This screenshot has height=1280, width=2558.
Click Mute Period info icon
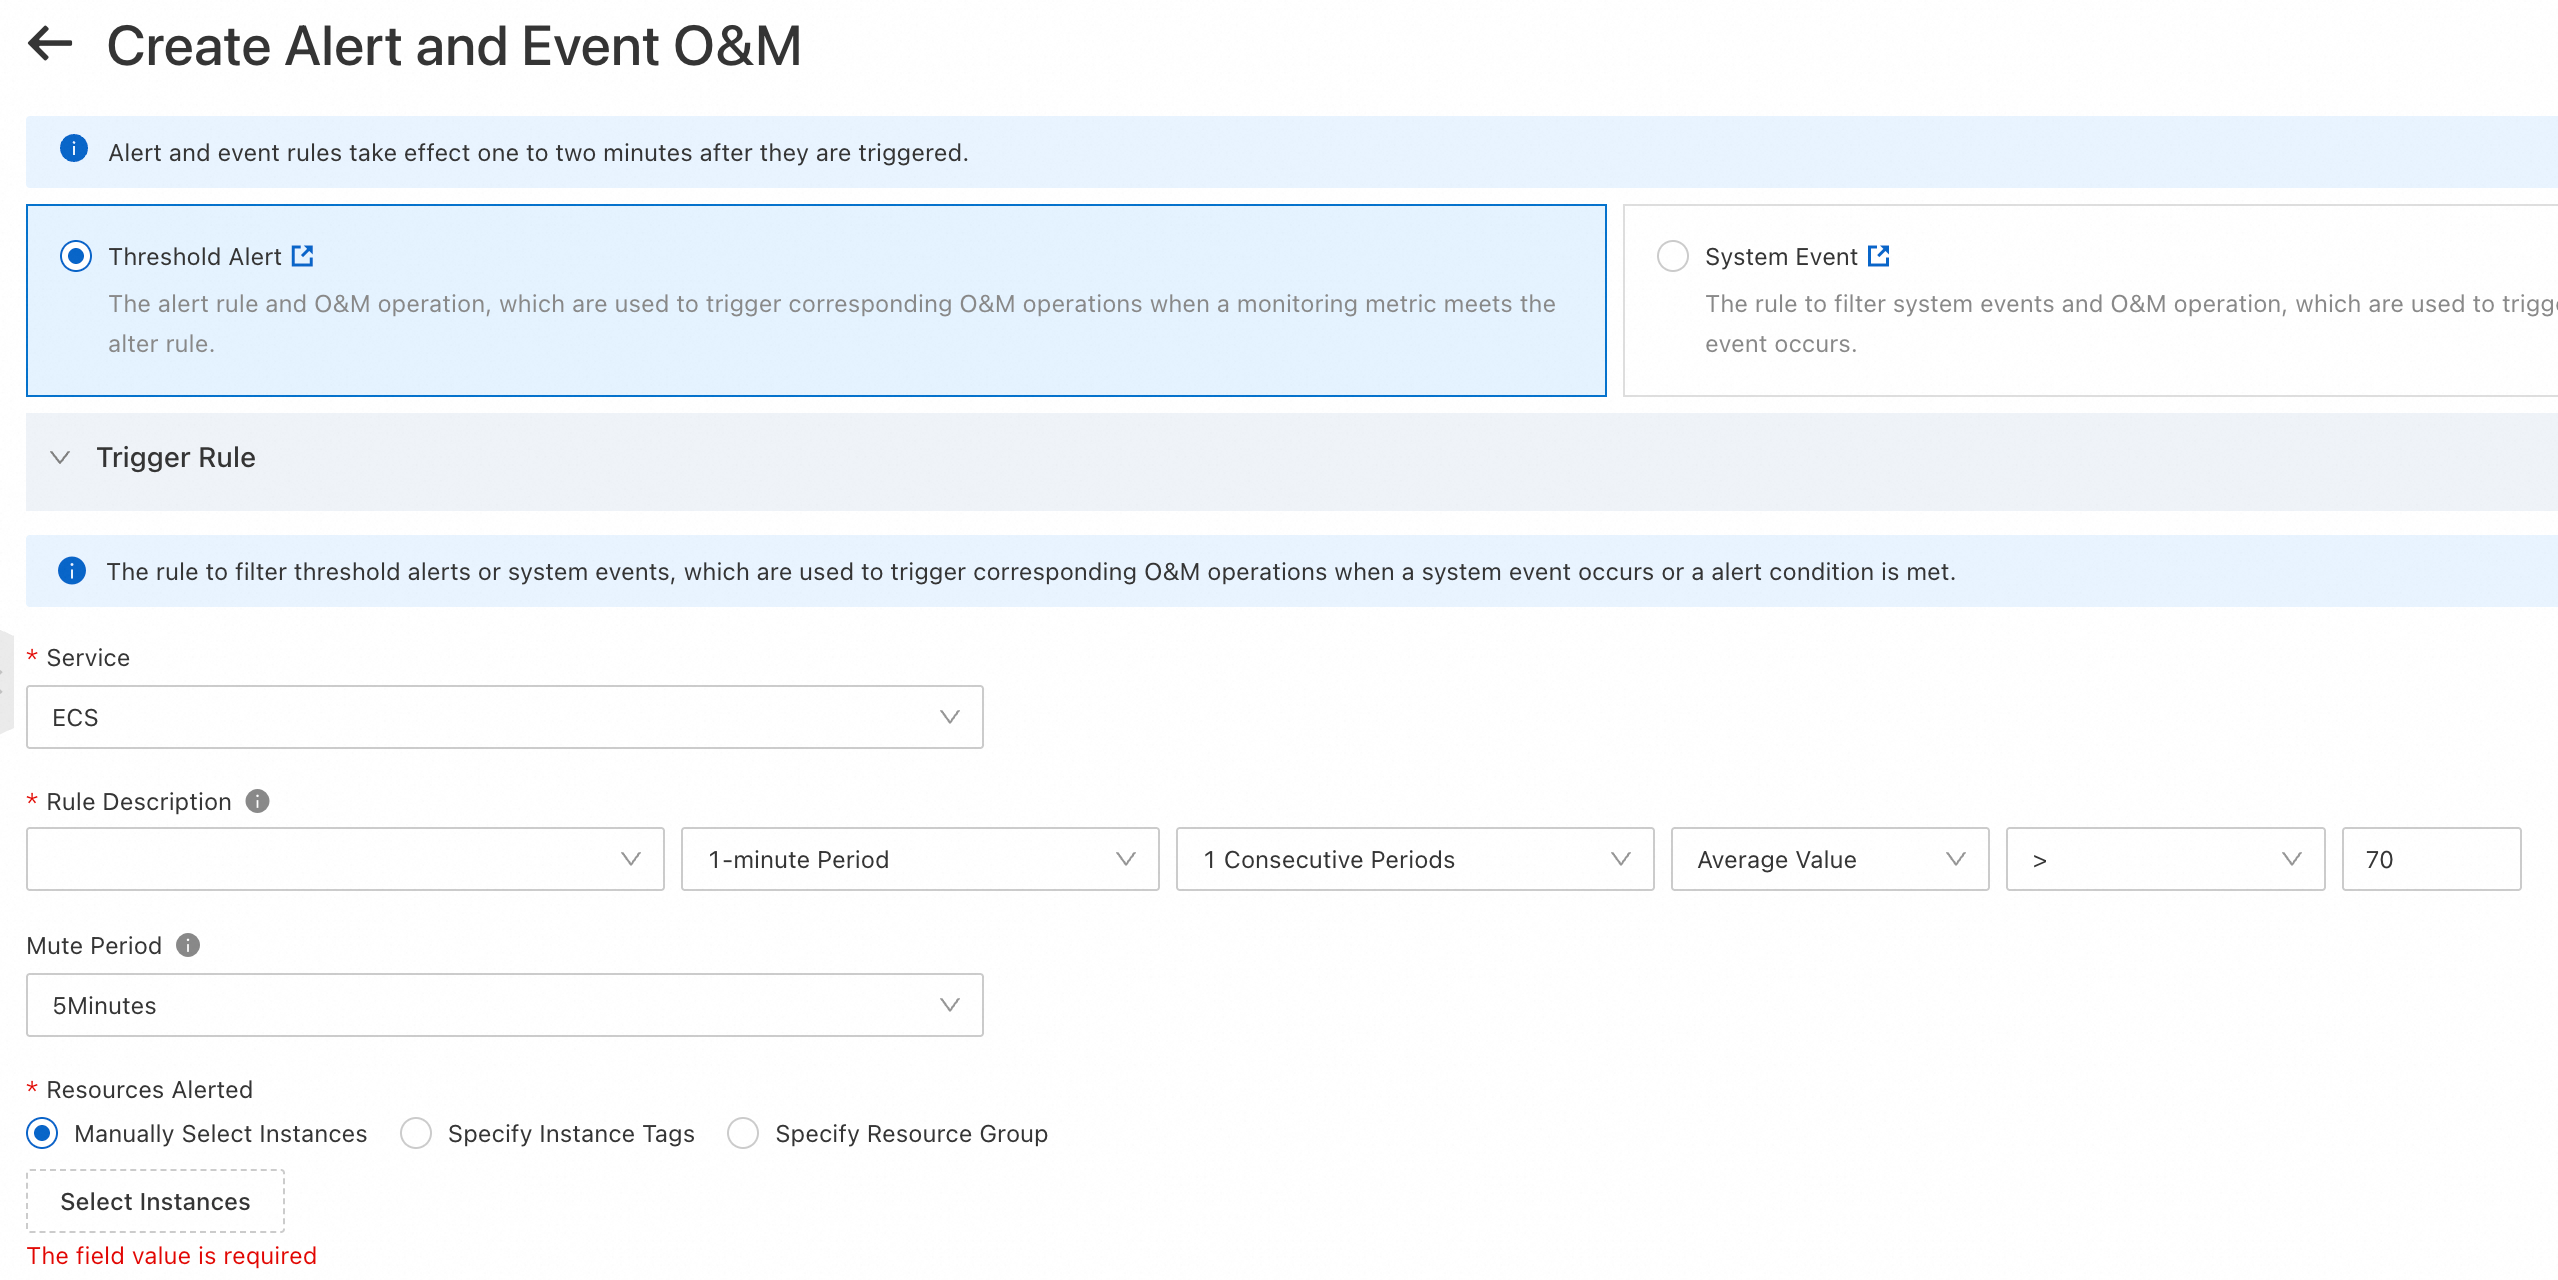(x=188, y=945)
